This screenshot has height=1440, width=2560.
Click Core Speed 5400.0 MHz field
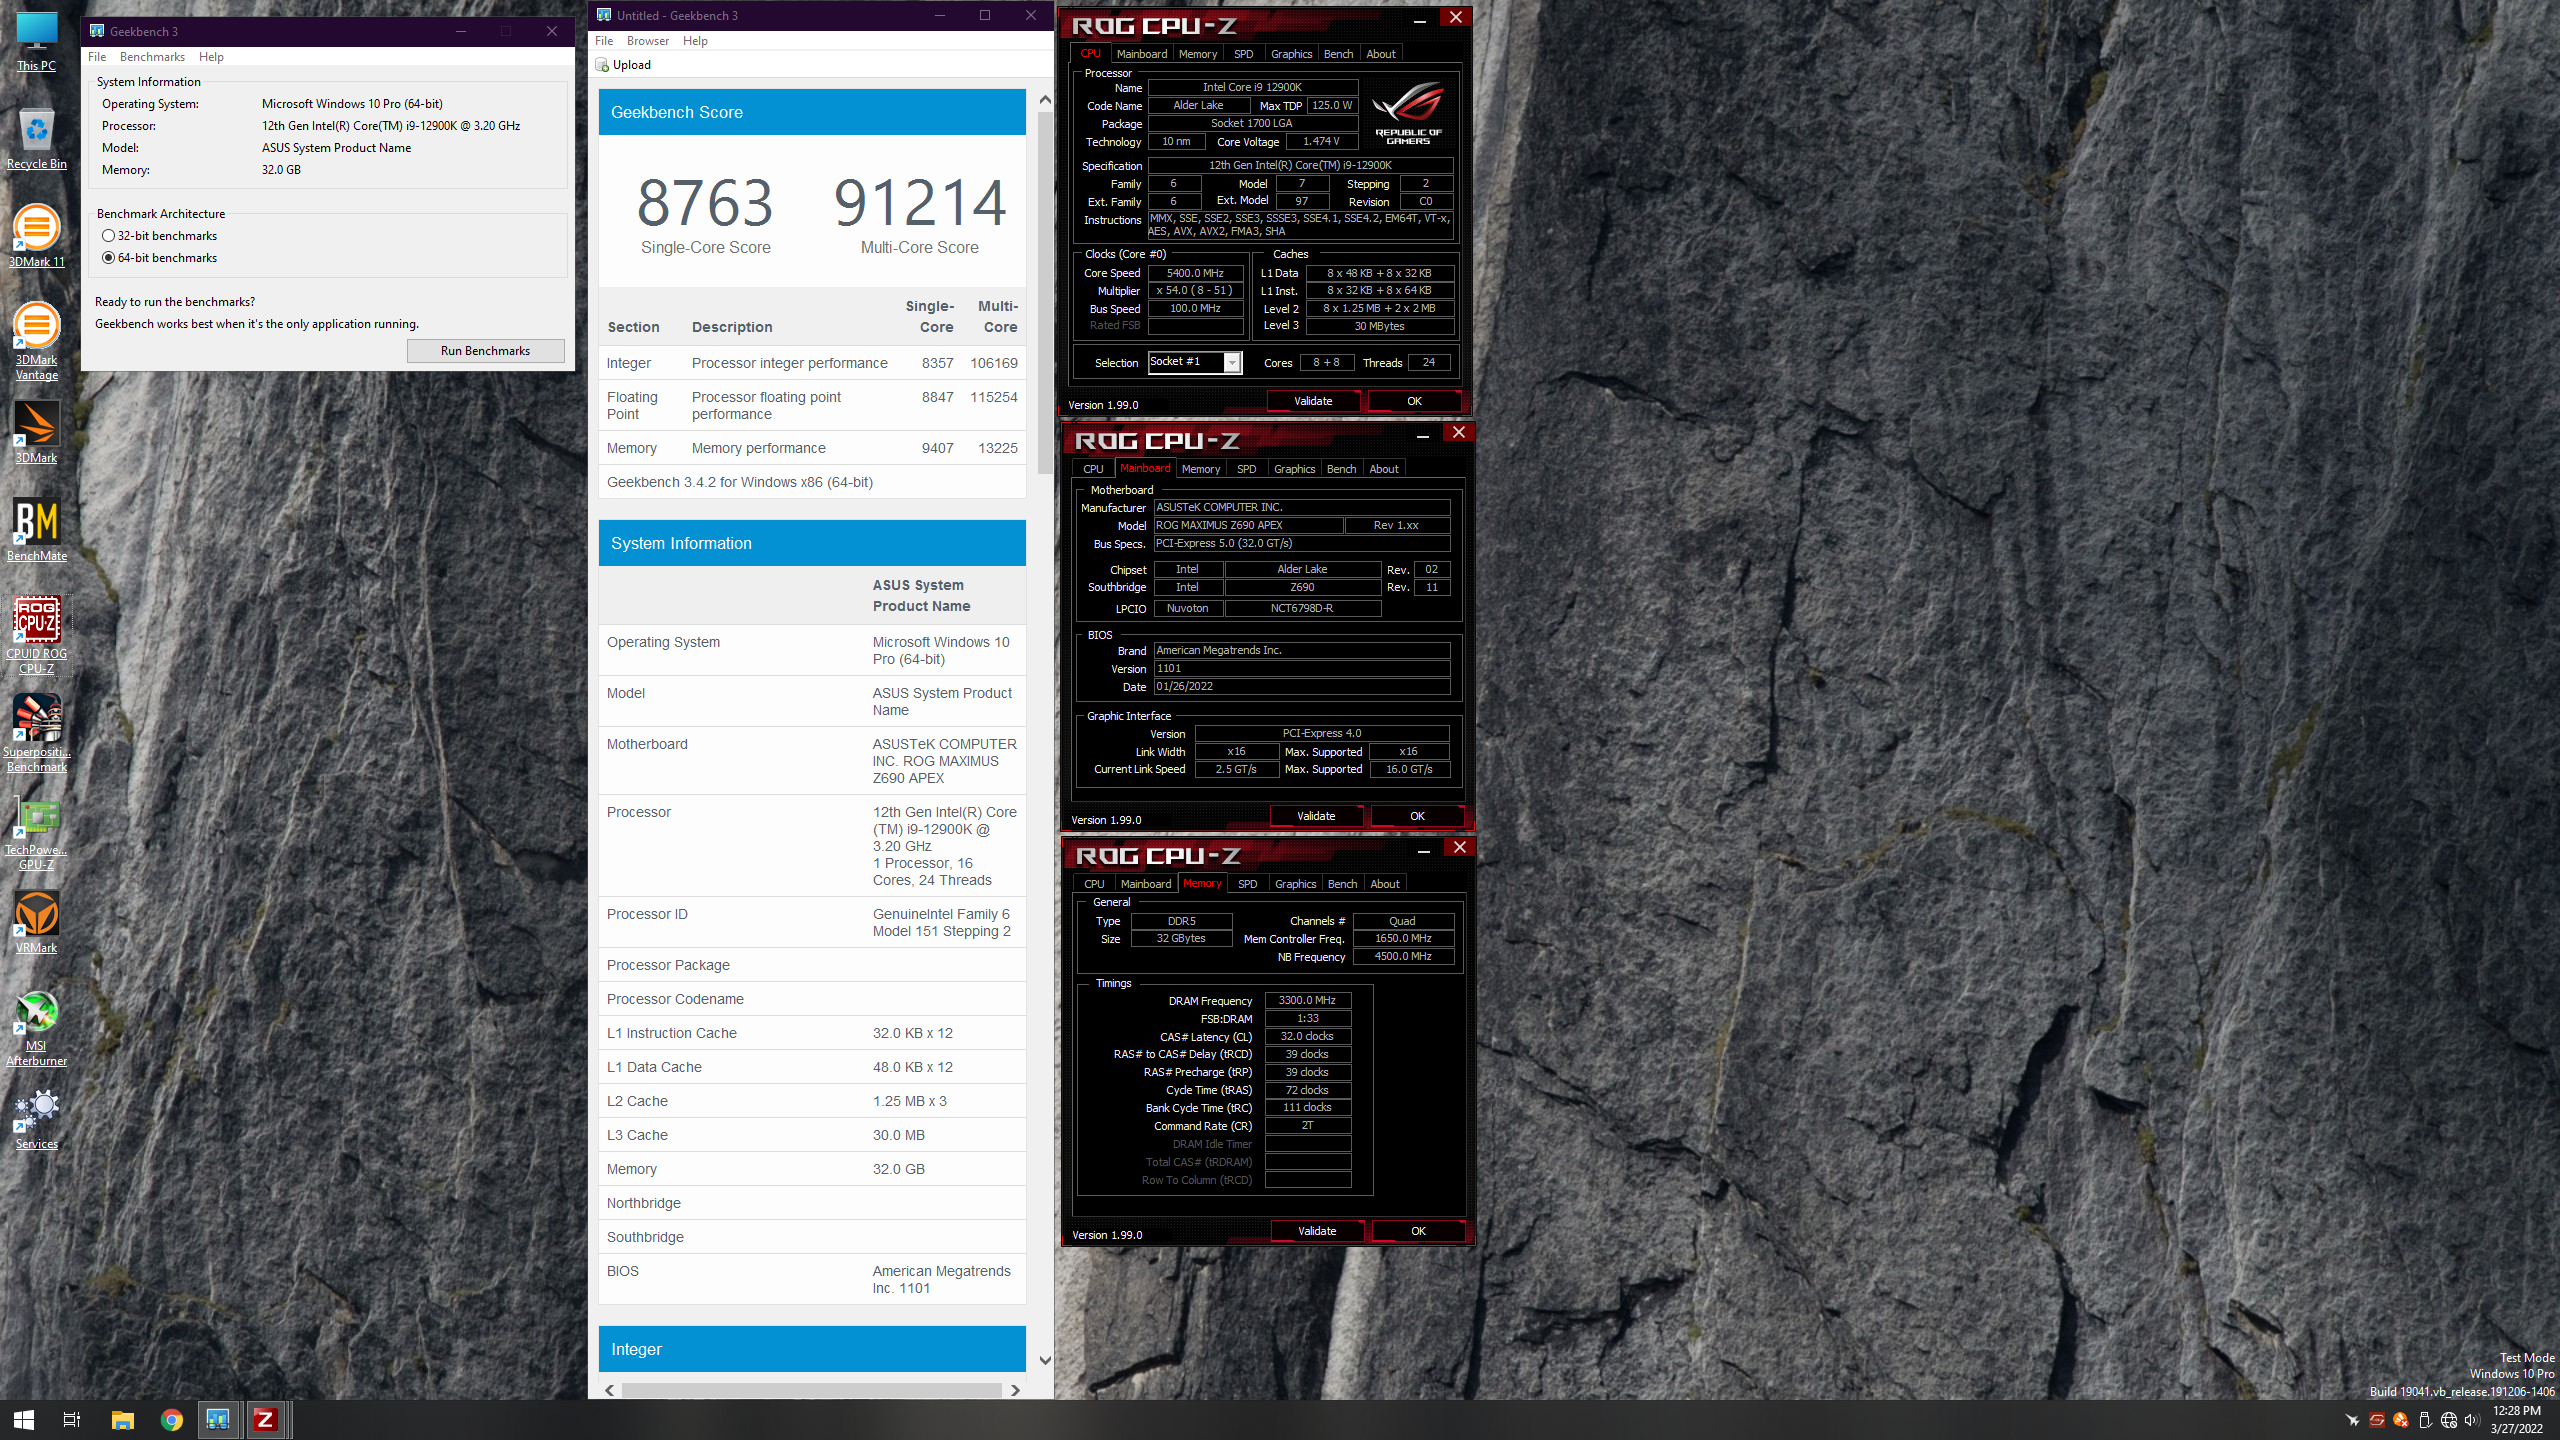(1195, 273)
